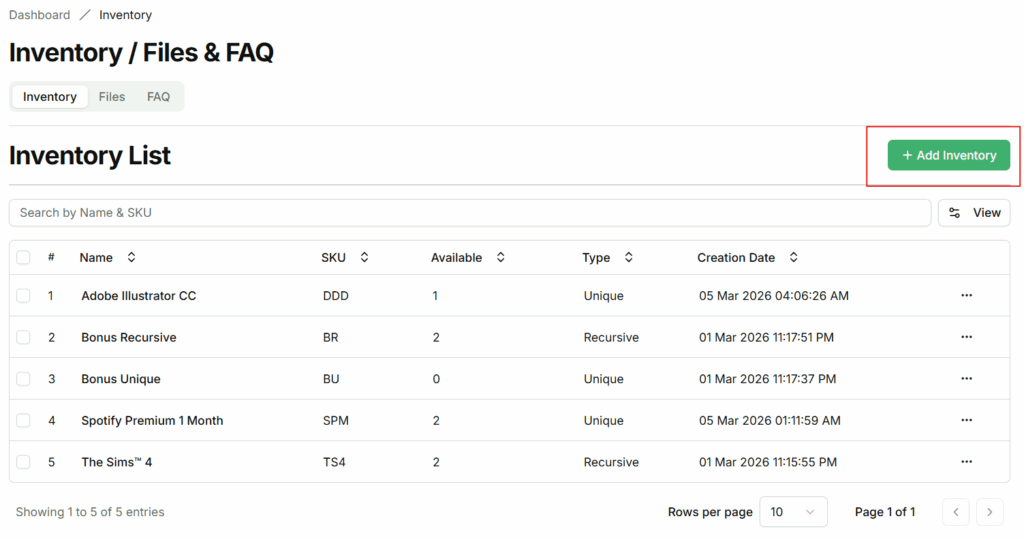This screenshot has height=540, width=1024.
Task: Switch to the Files tab
Action: (112, 97)
